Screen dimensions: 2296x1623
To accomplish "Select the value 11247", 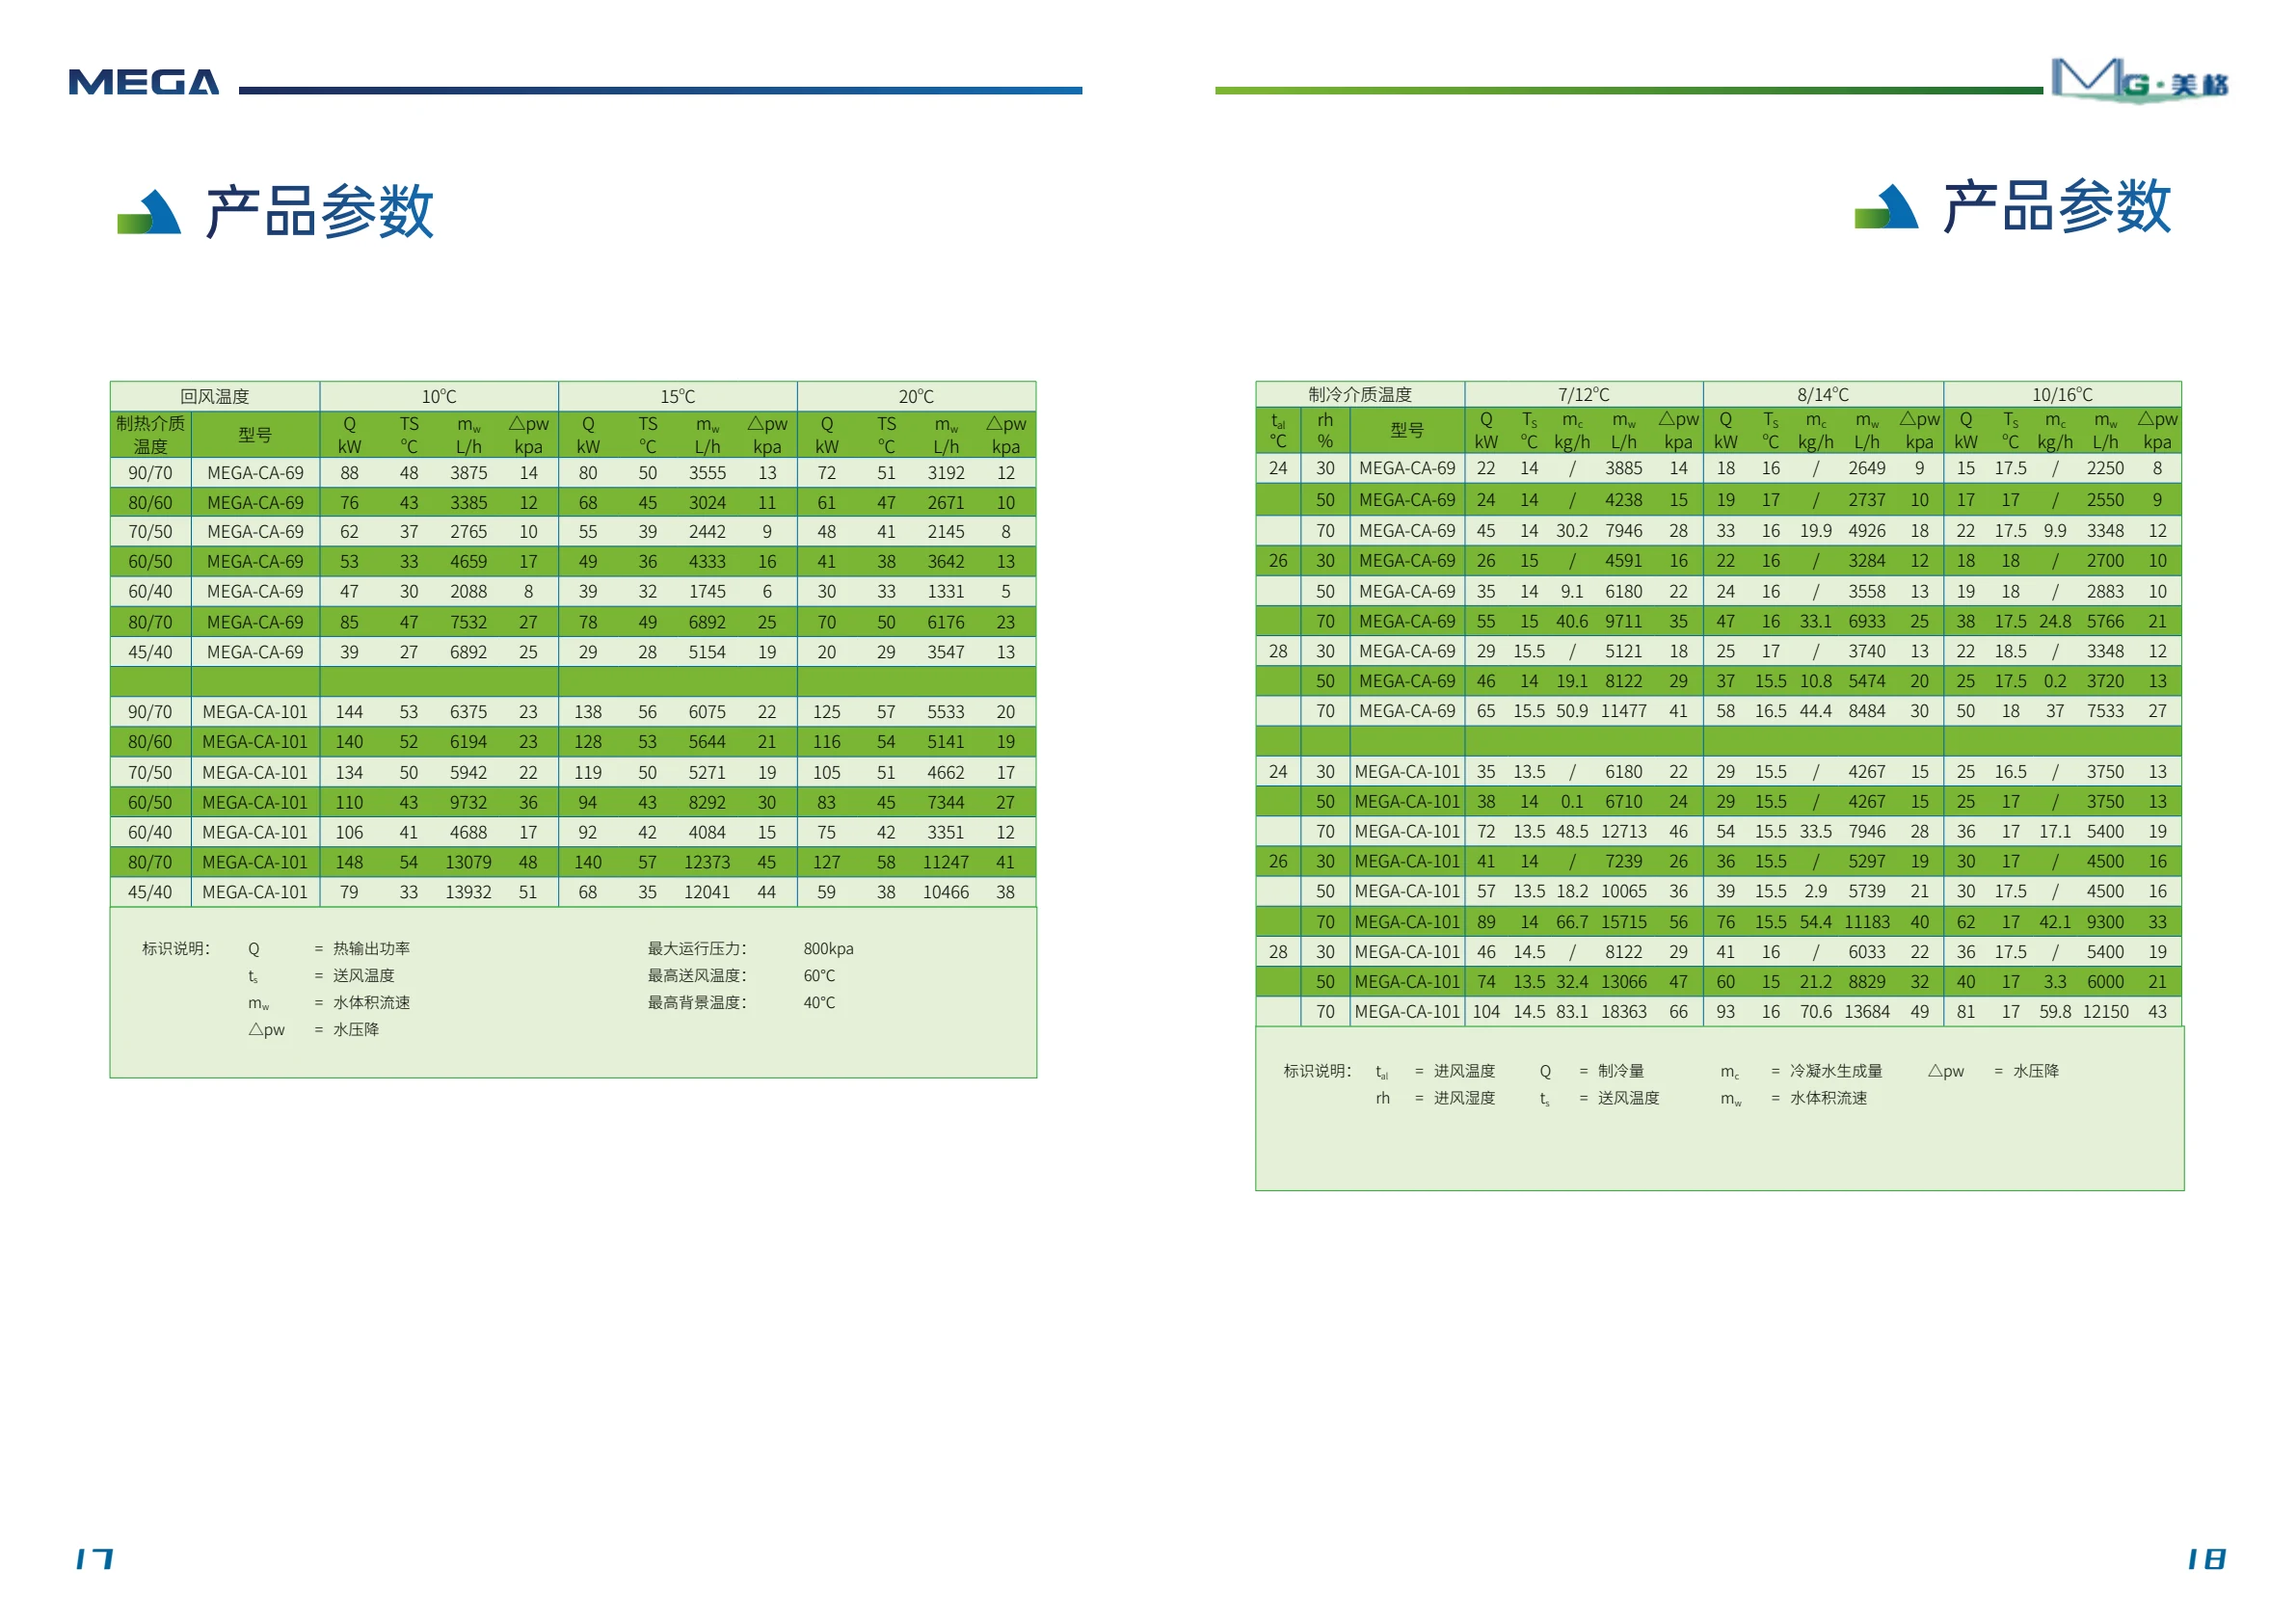I will tap(946, 862).
